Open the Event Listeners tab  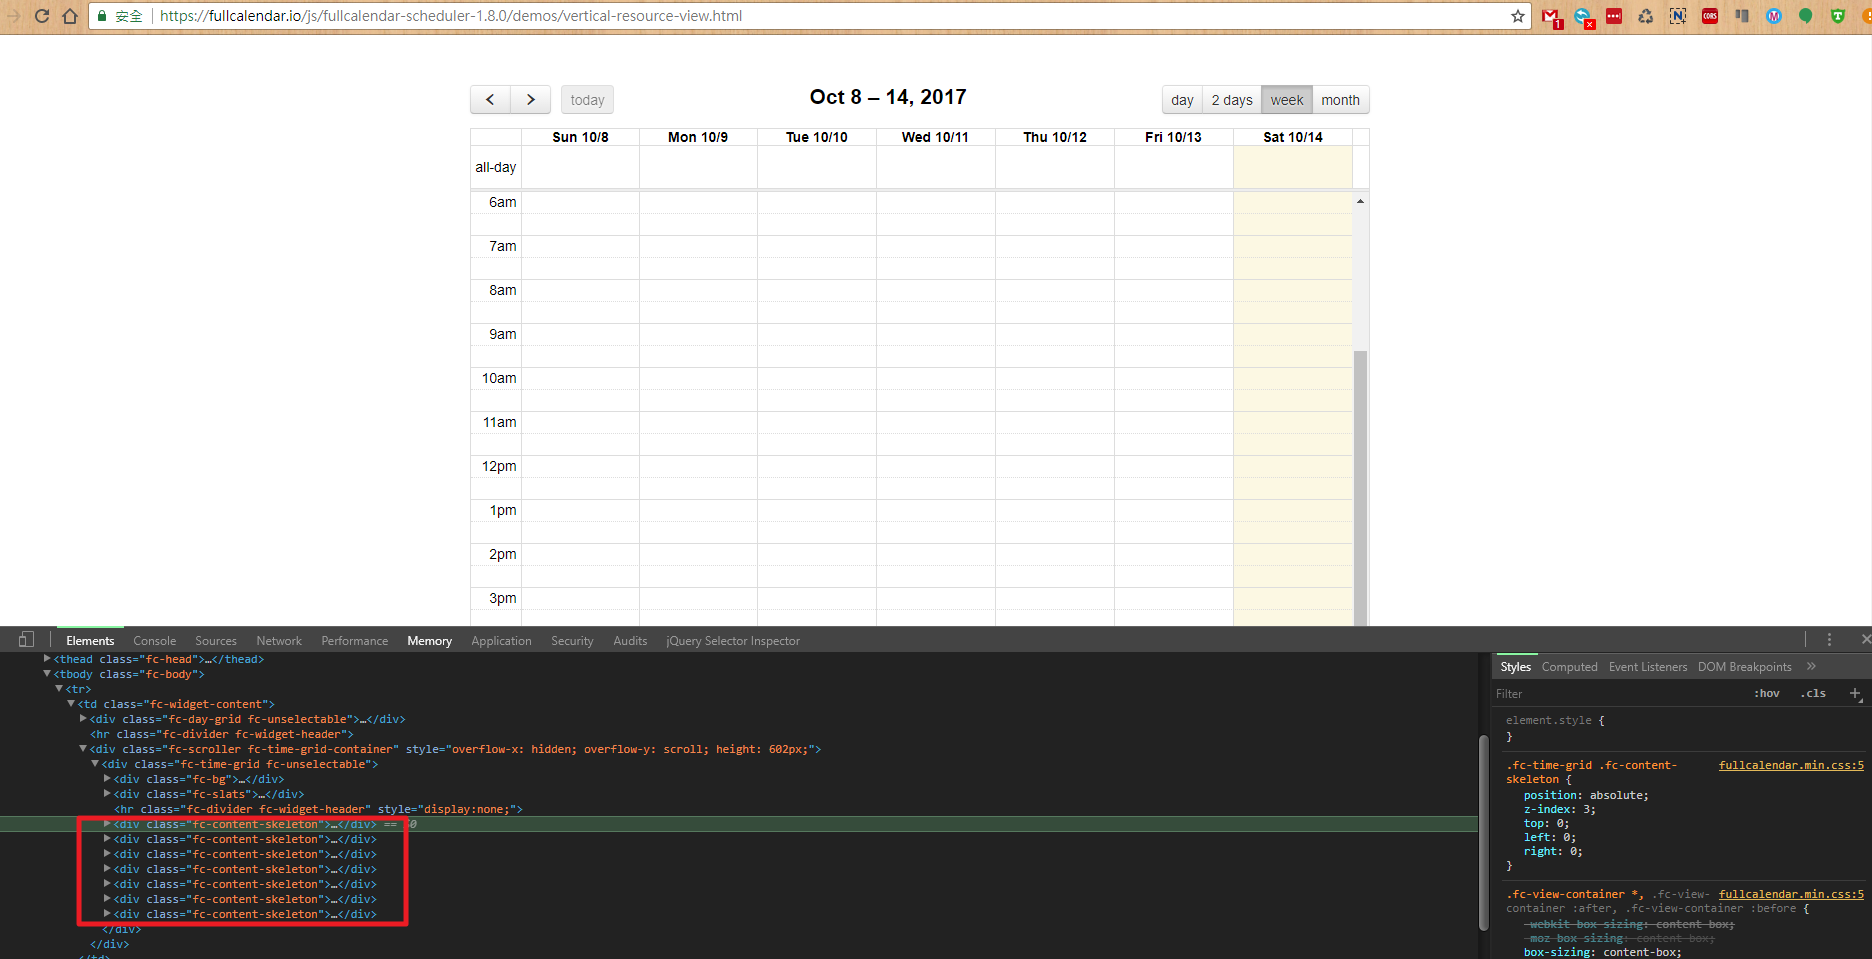coord(1647,667)
